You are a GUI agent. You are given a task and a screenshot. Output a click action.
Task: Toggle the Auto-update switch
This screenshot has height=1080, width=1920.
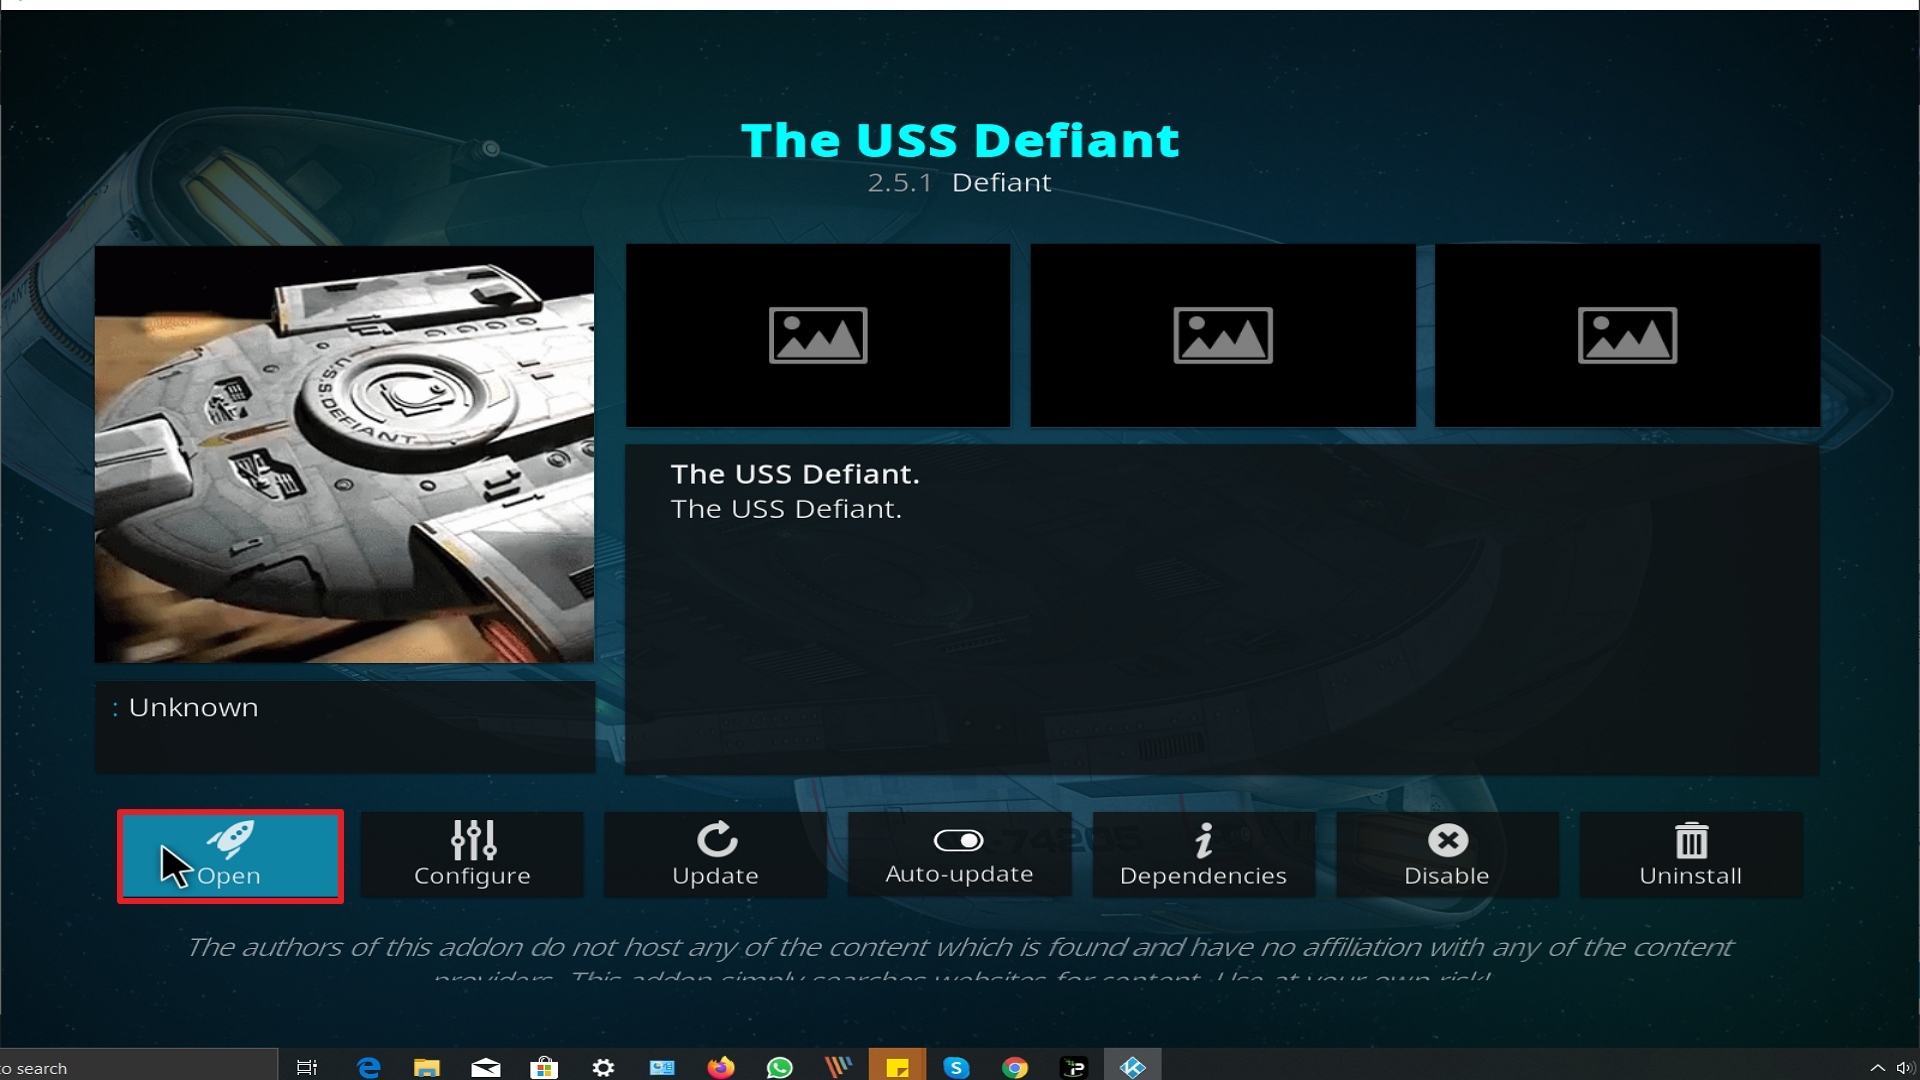(959, 856)
